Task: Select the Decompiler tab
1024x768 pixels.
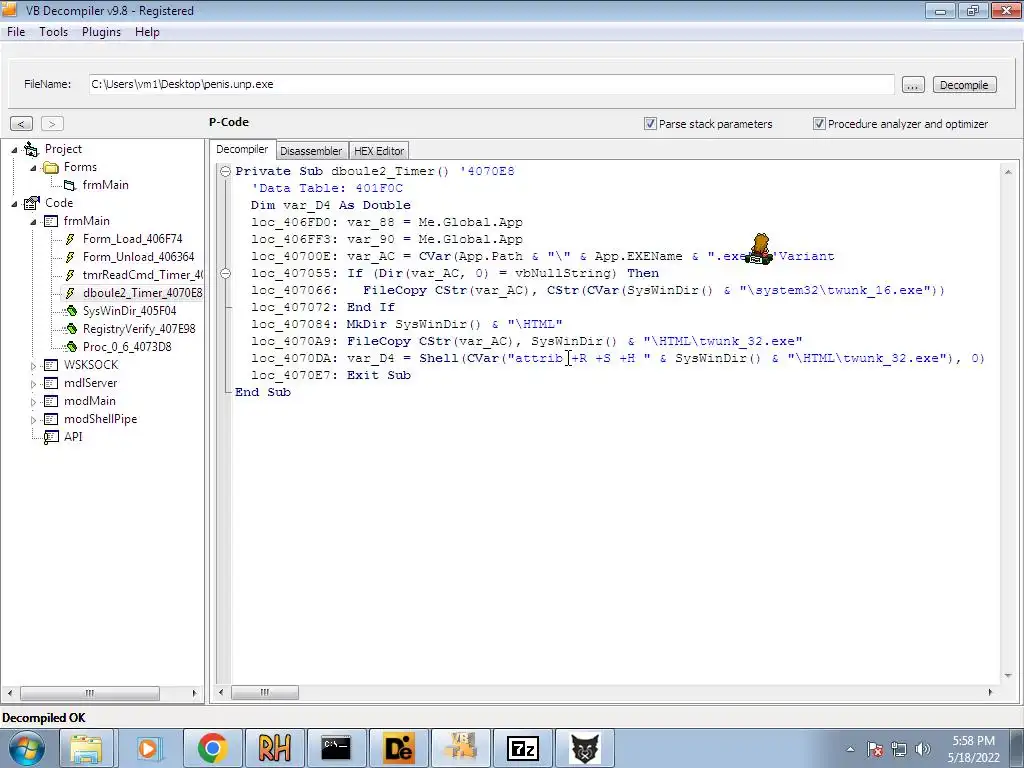Action: coord(242,150)
